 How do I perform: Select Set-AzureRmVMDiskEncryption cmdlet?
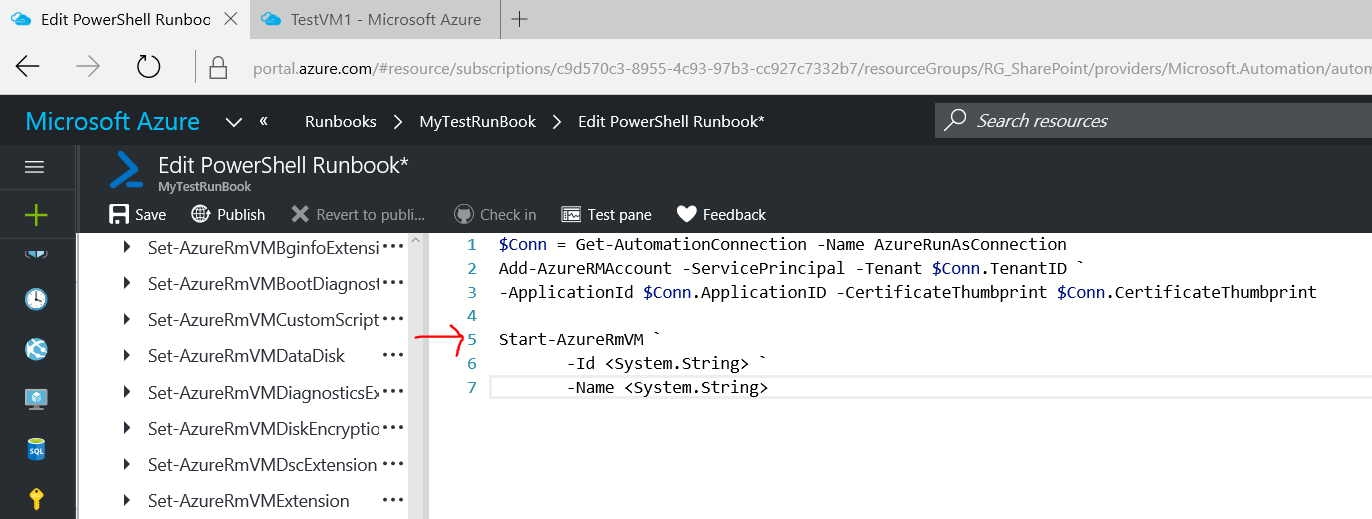(x=263, y=428)
